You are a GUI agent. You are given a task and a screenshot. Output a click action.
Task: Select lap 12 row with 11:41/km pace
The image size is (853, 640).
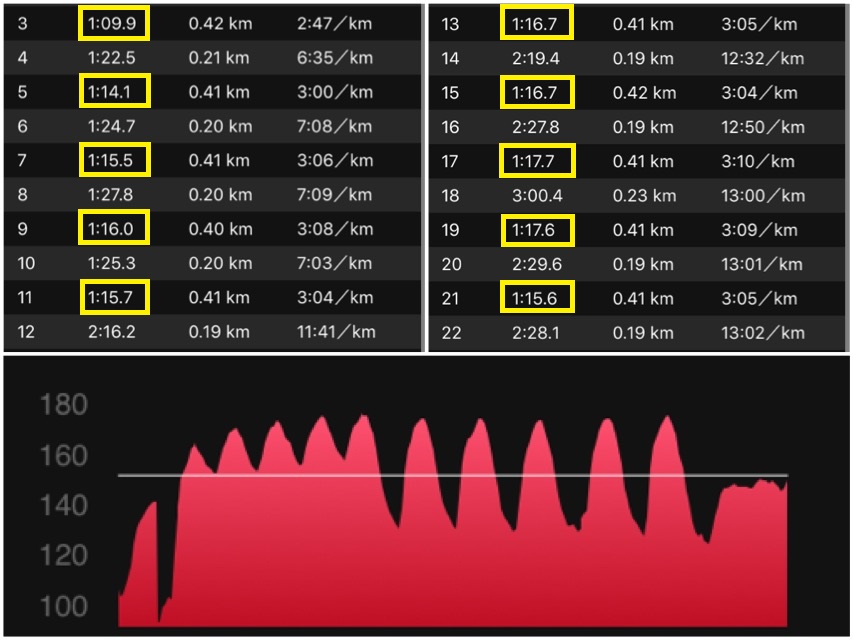tap(212, 332)
